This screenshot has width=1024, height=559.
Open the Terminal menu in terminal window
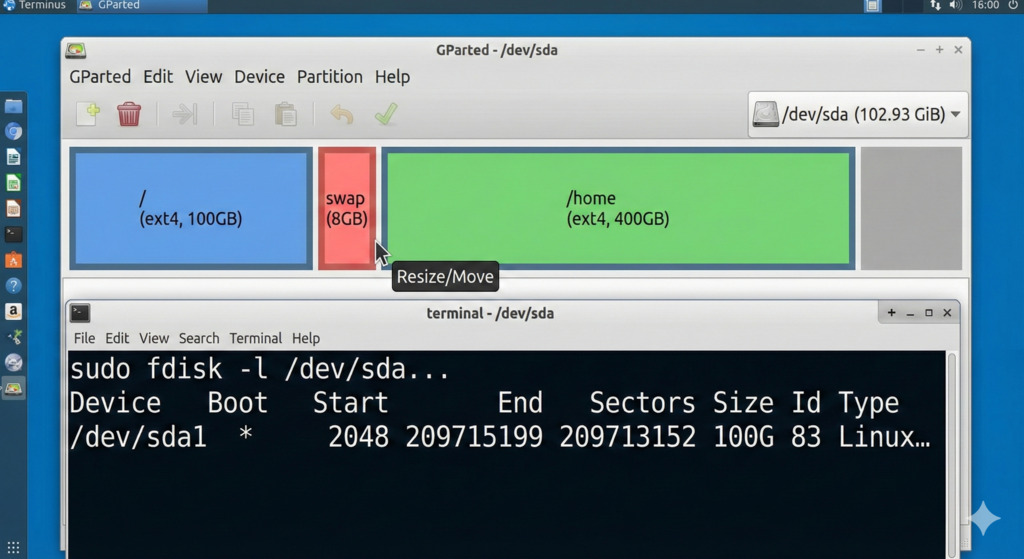coord(255,338)
